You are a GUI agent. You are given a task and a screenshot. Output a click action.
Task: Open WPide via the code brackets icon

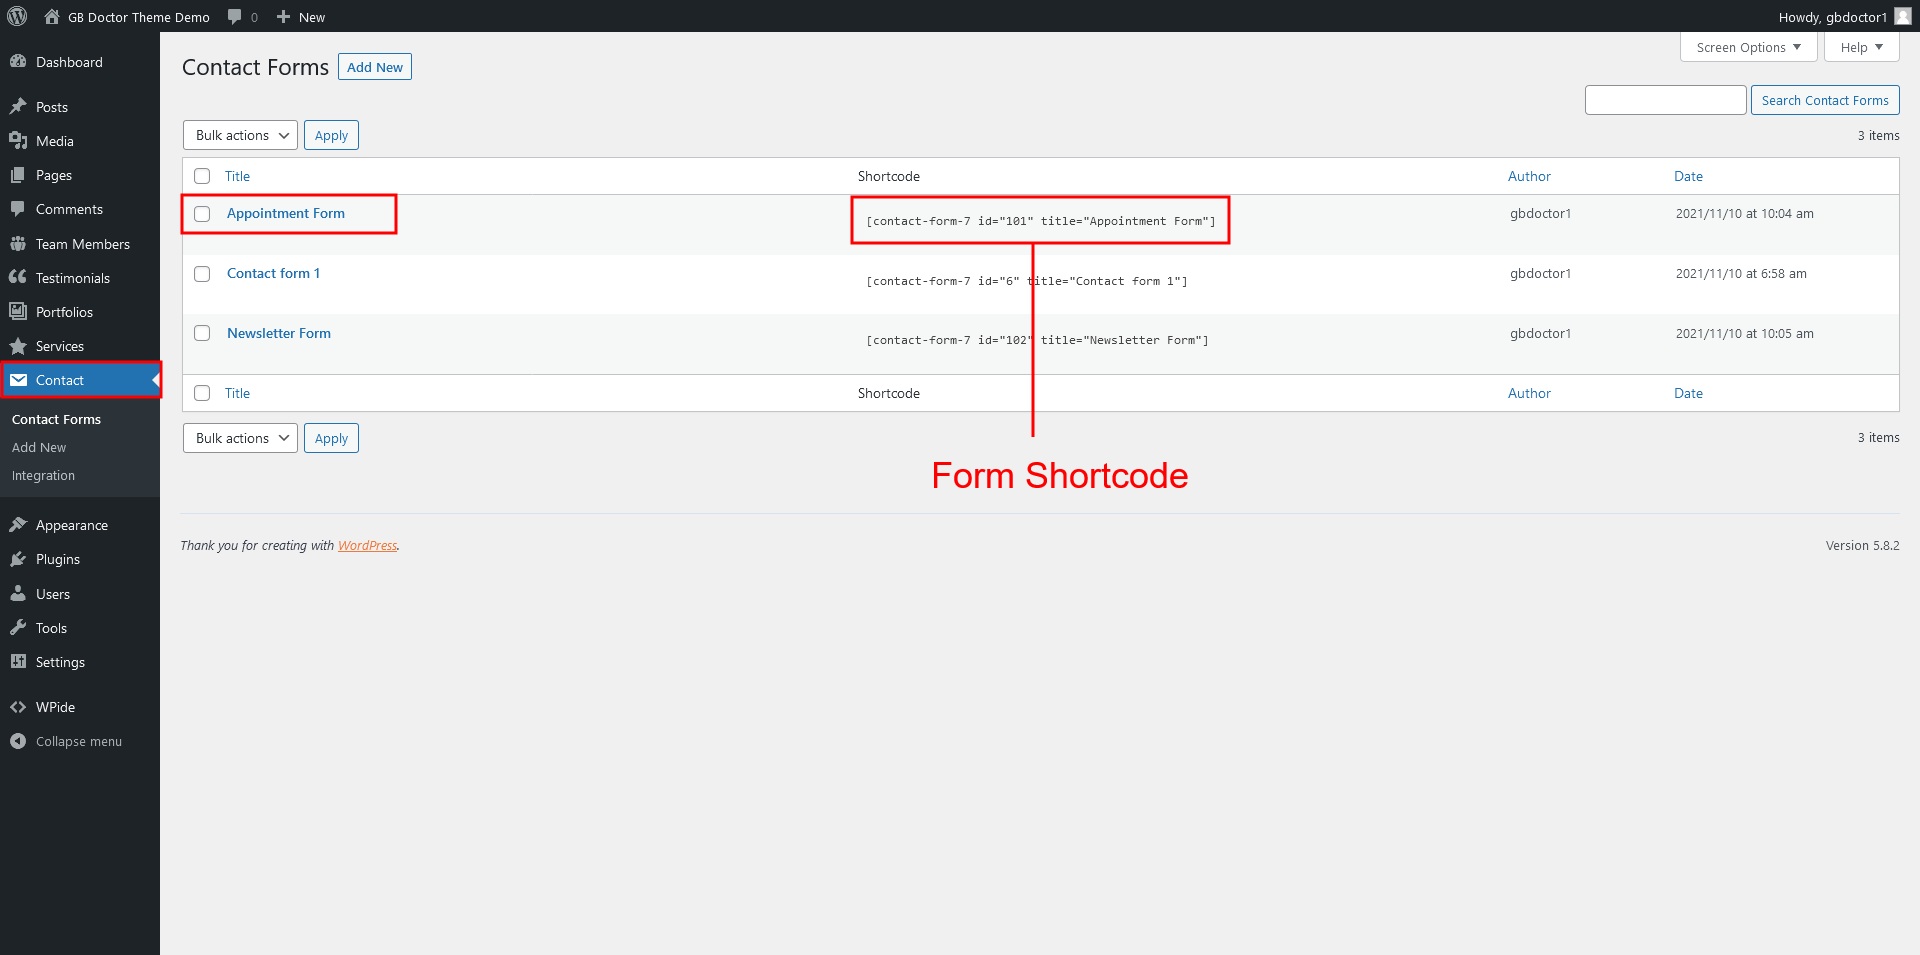point(18,707)
